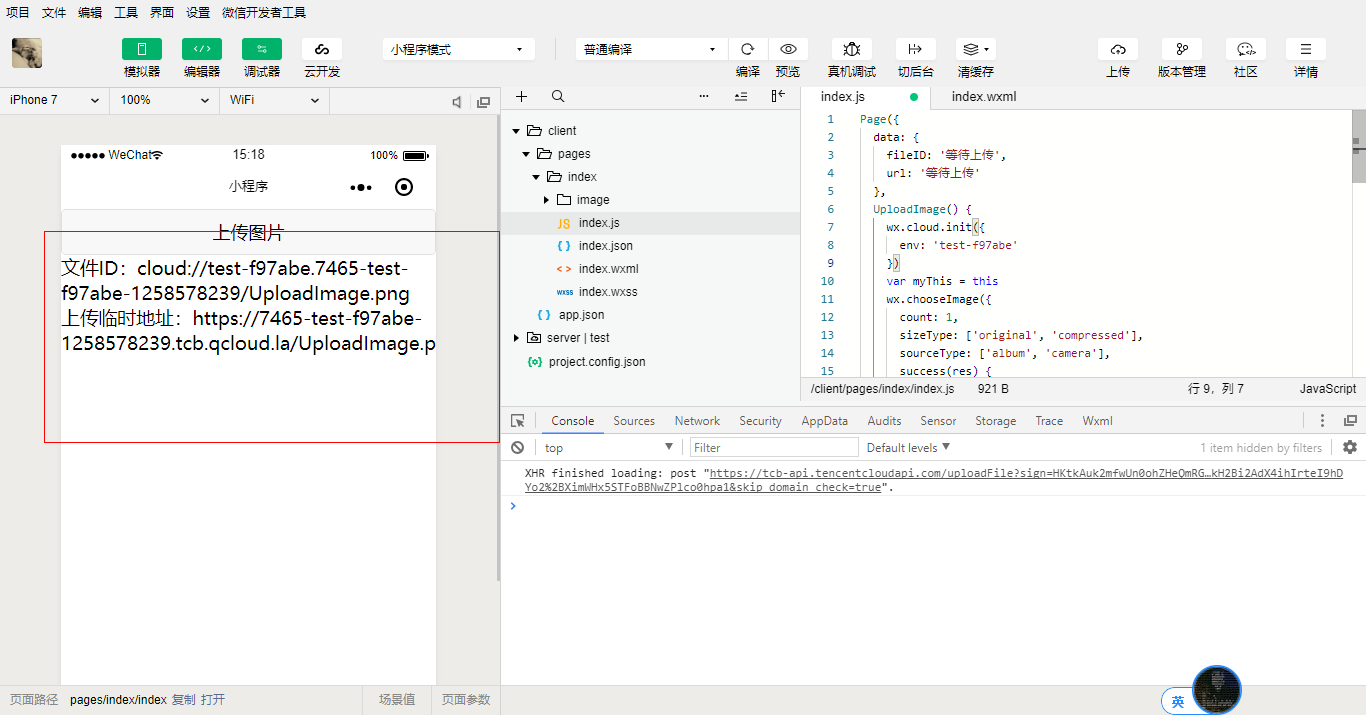
Task: Open the Cloud Development console icon
Action: [x=321, y=49]
